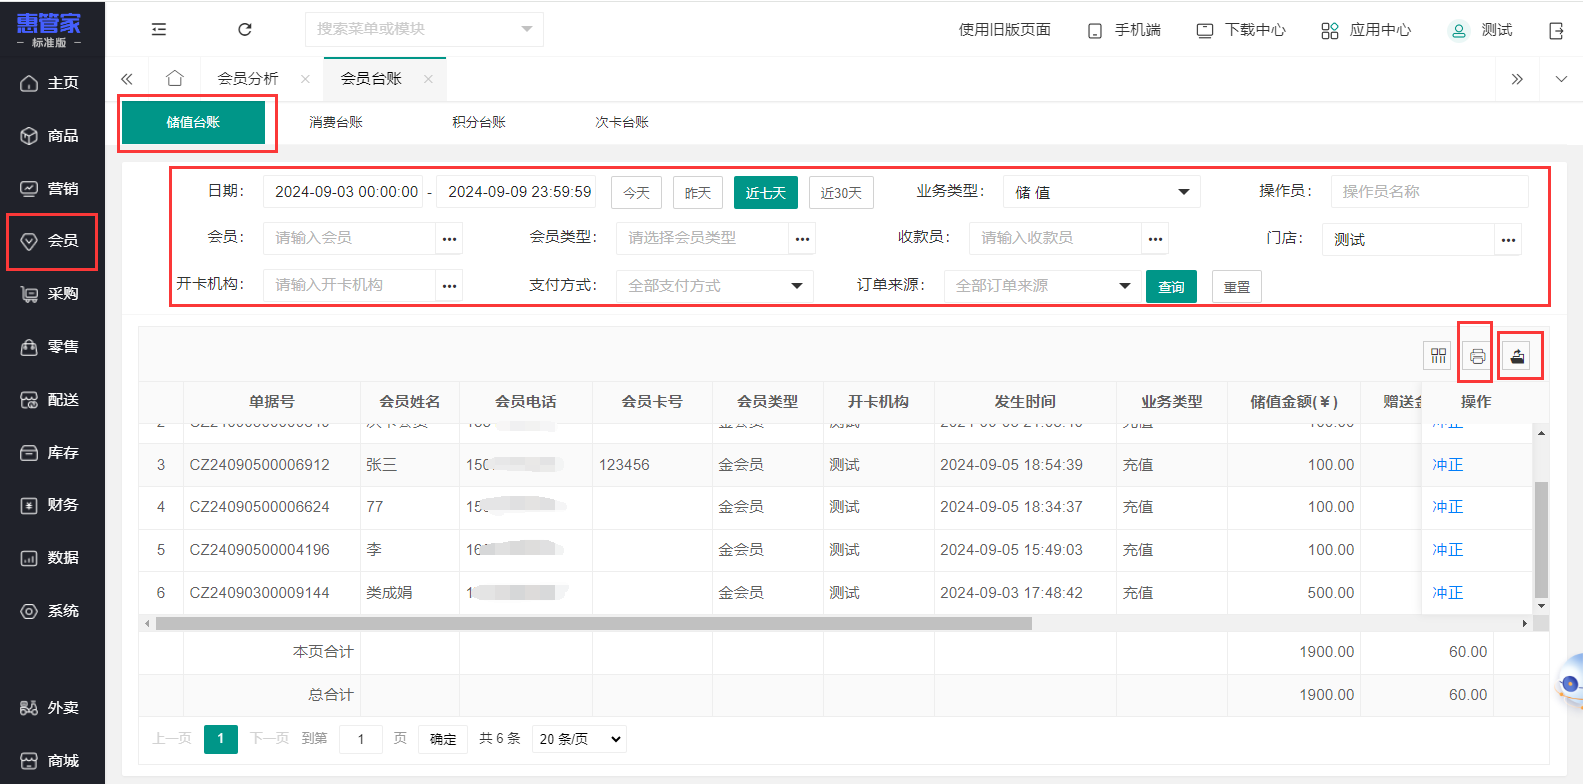Open the 配送 delivery sidebar item

pos(52,400)
